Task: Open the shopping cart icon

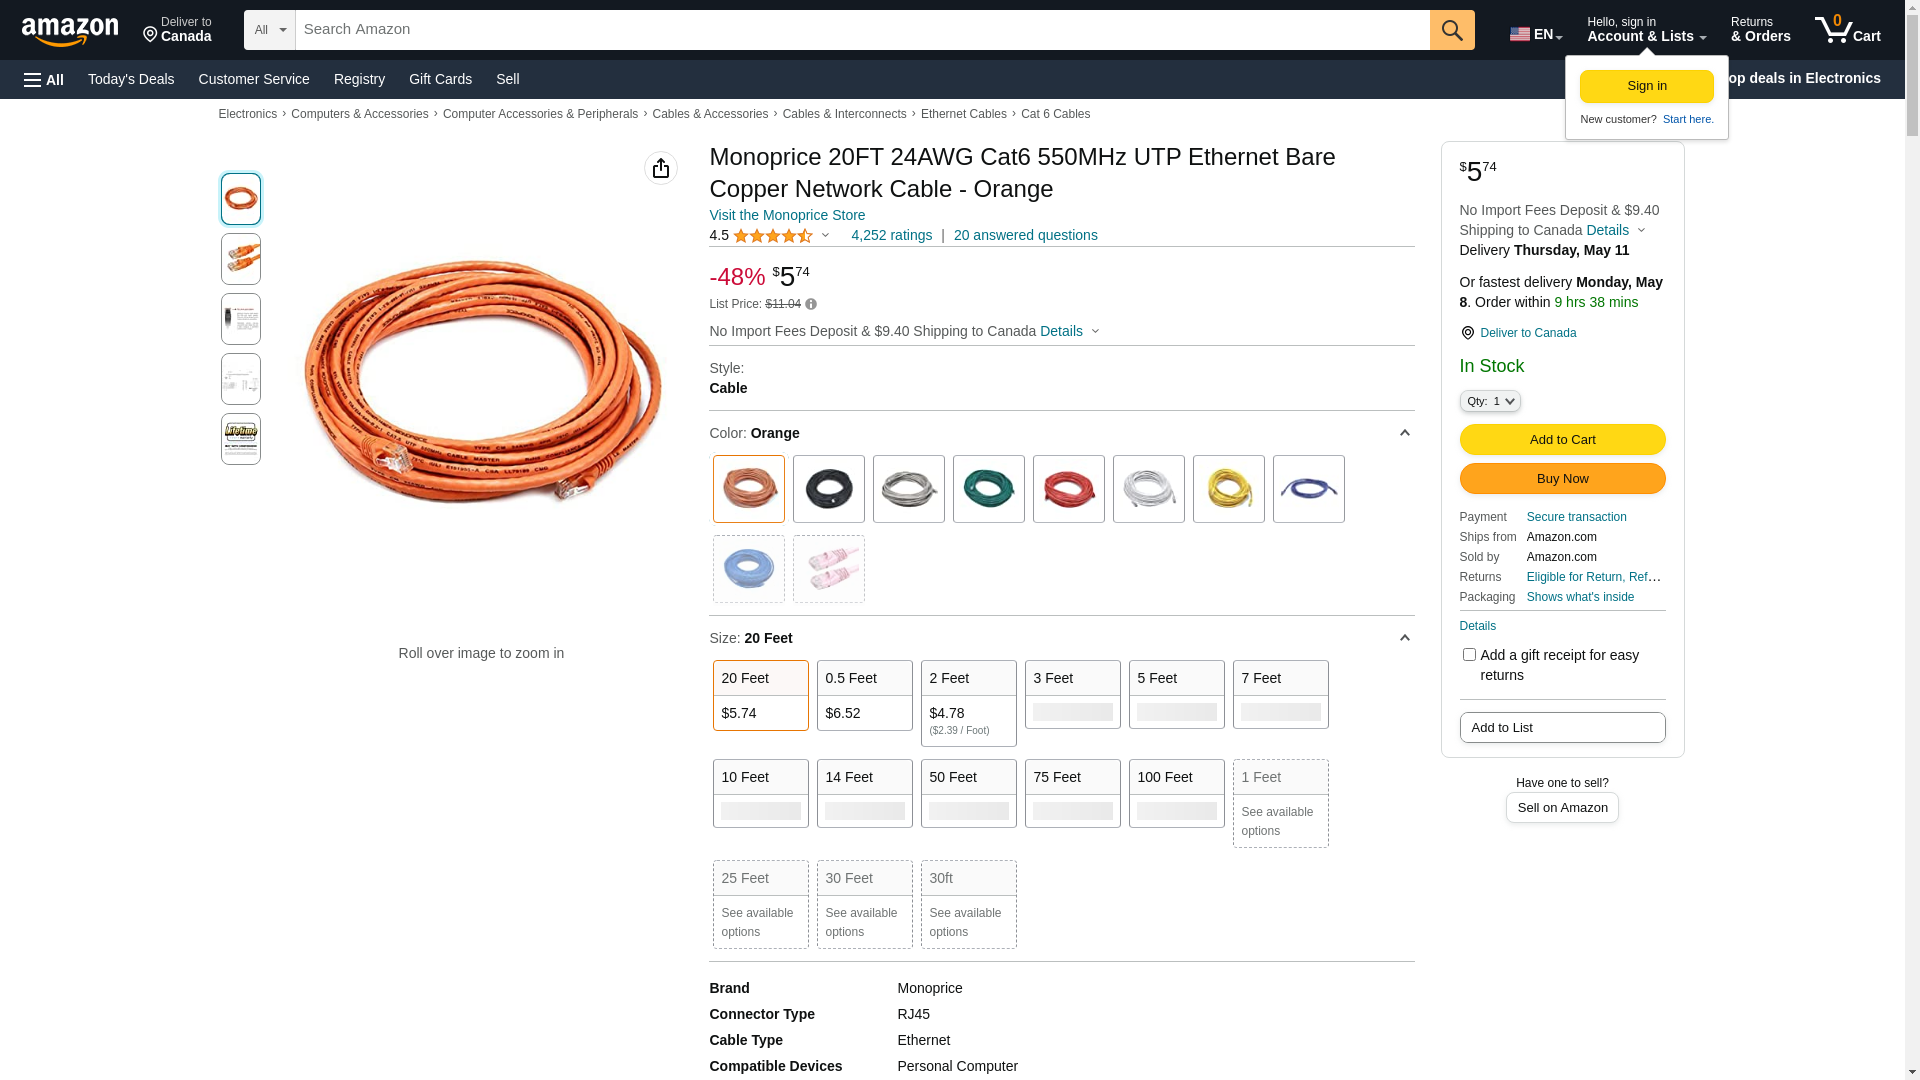Action: [x=1847, y=30]
